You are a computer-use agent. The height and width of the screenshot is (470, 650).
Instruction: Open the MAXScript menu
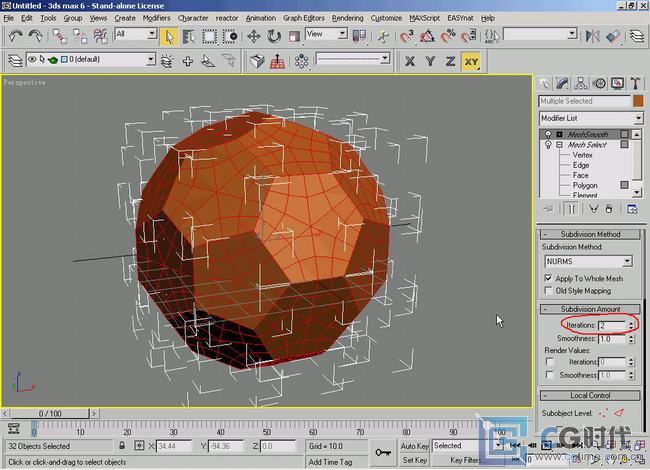tap(424, 18)
